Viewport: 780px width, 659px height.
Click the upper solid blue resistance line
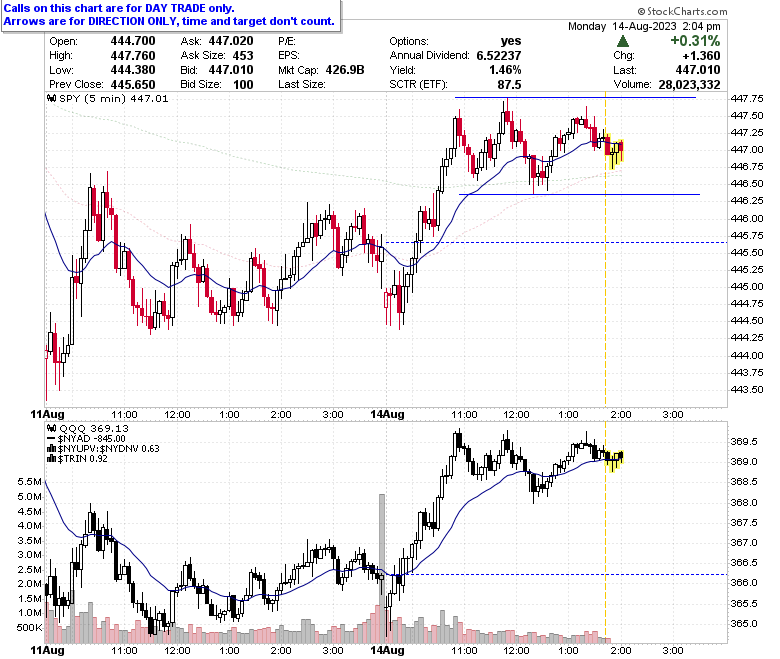575,97
